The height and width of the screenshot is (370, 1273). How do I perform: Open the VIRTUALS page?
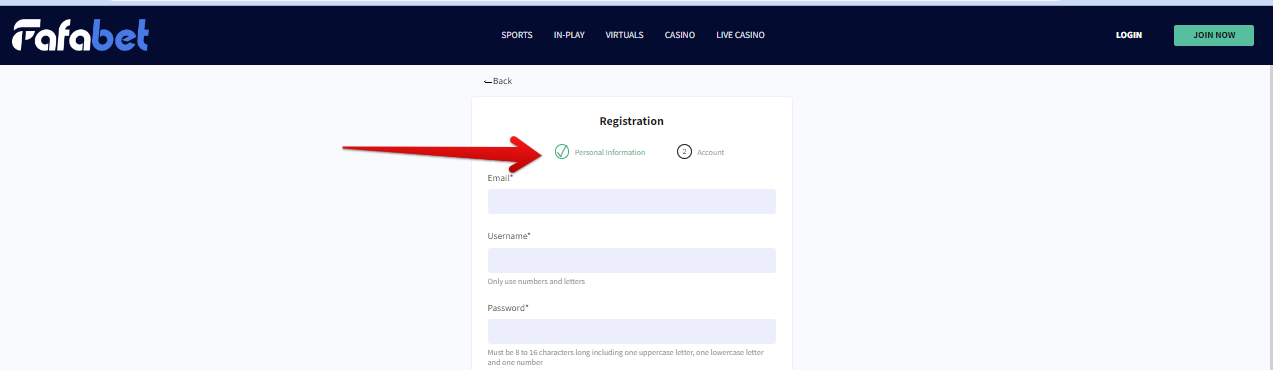point(625,35)
